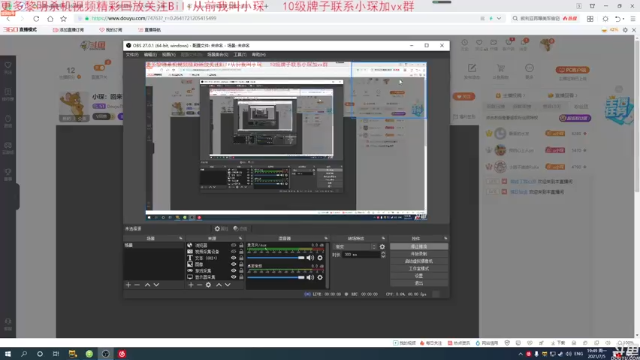Bookmark page with star icon
The height and width of the screenshot is (360, 640).
(64, 19)
